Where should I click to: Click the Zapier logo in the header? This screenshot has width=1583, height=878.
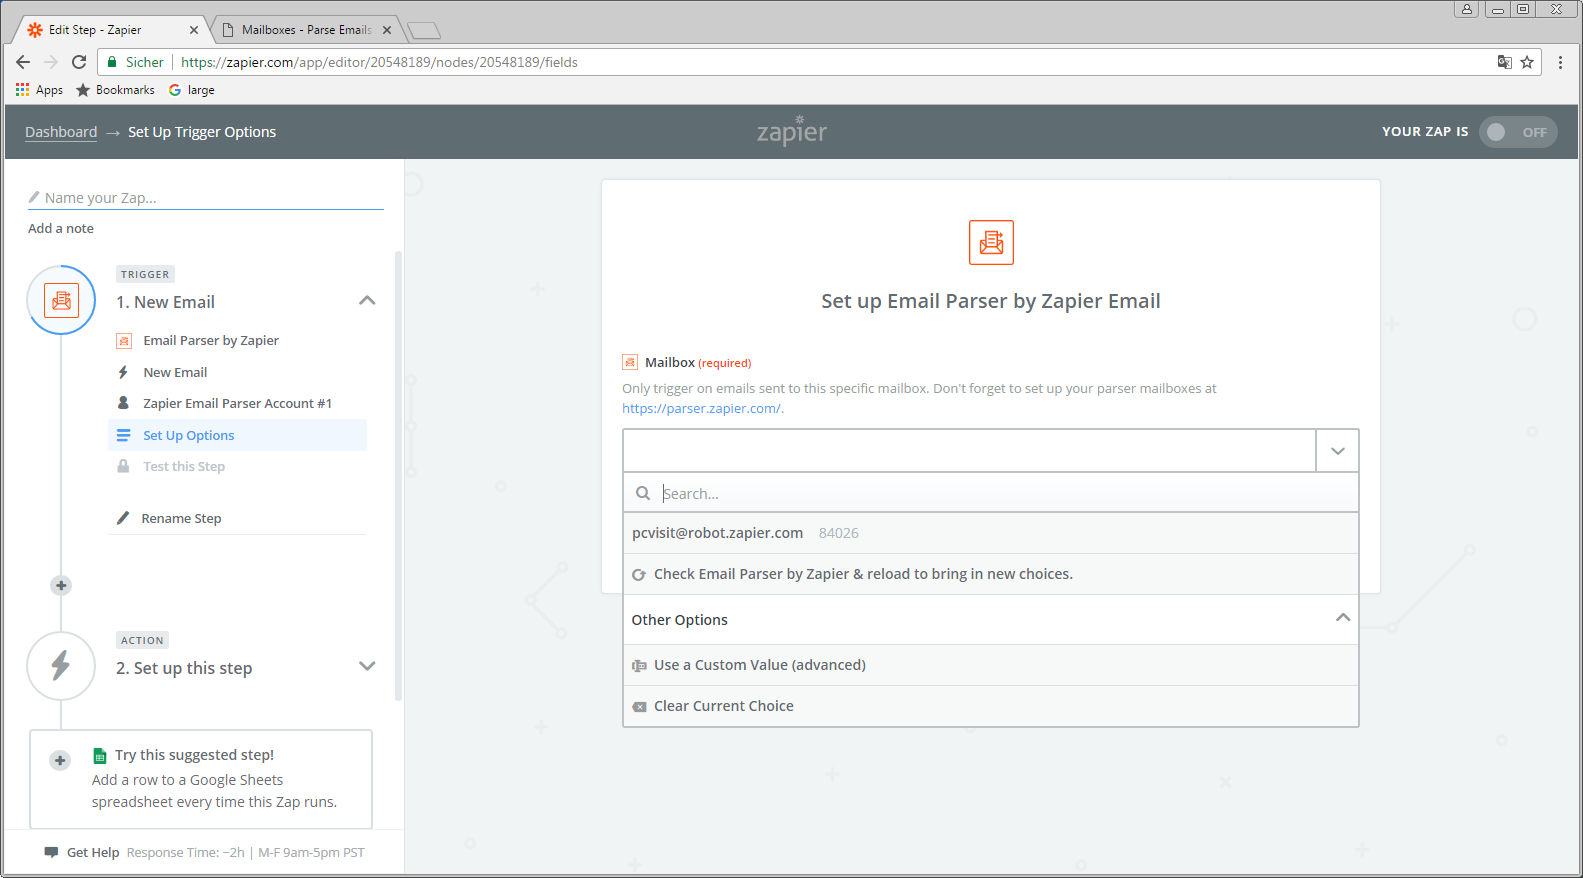click(792, 131)
